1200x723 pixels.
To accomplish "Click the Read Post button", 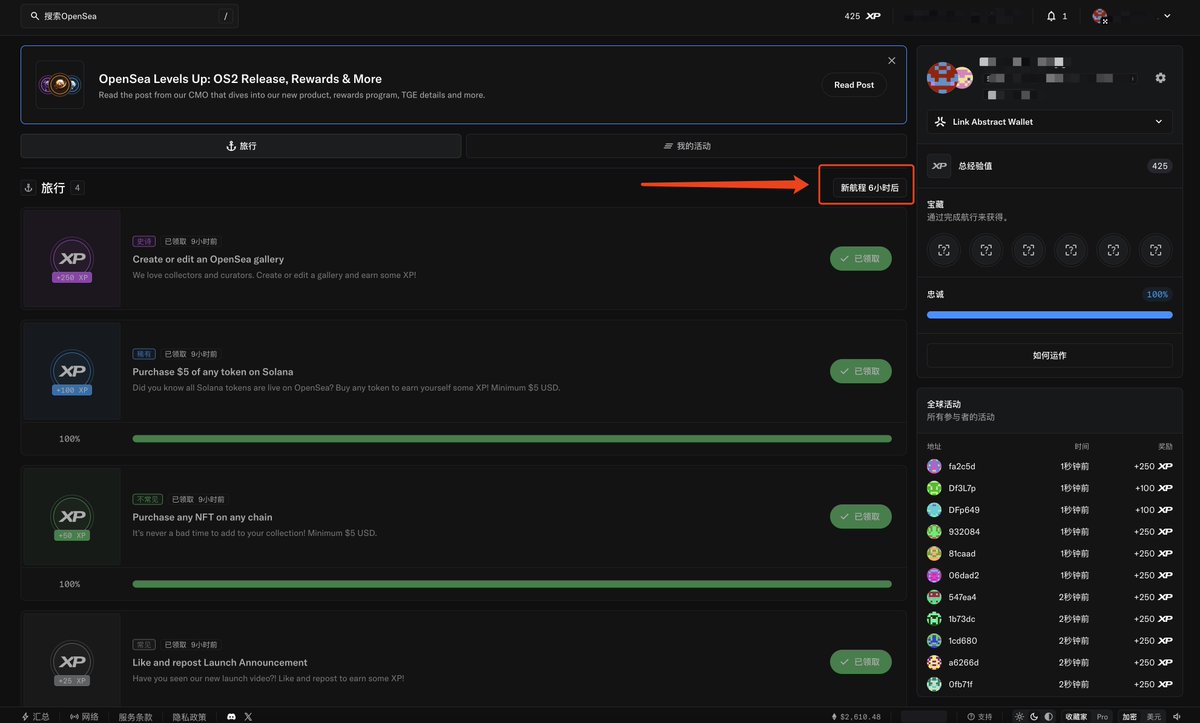I will tap(854, 85).
